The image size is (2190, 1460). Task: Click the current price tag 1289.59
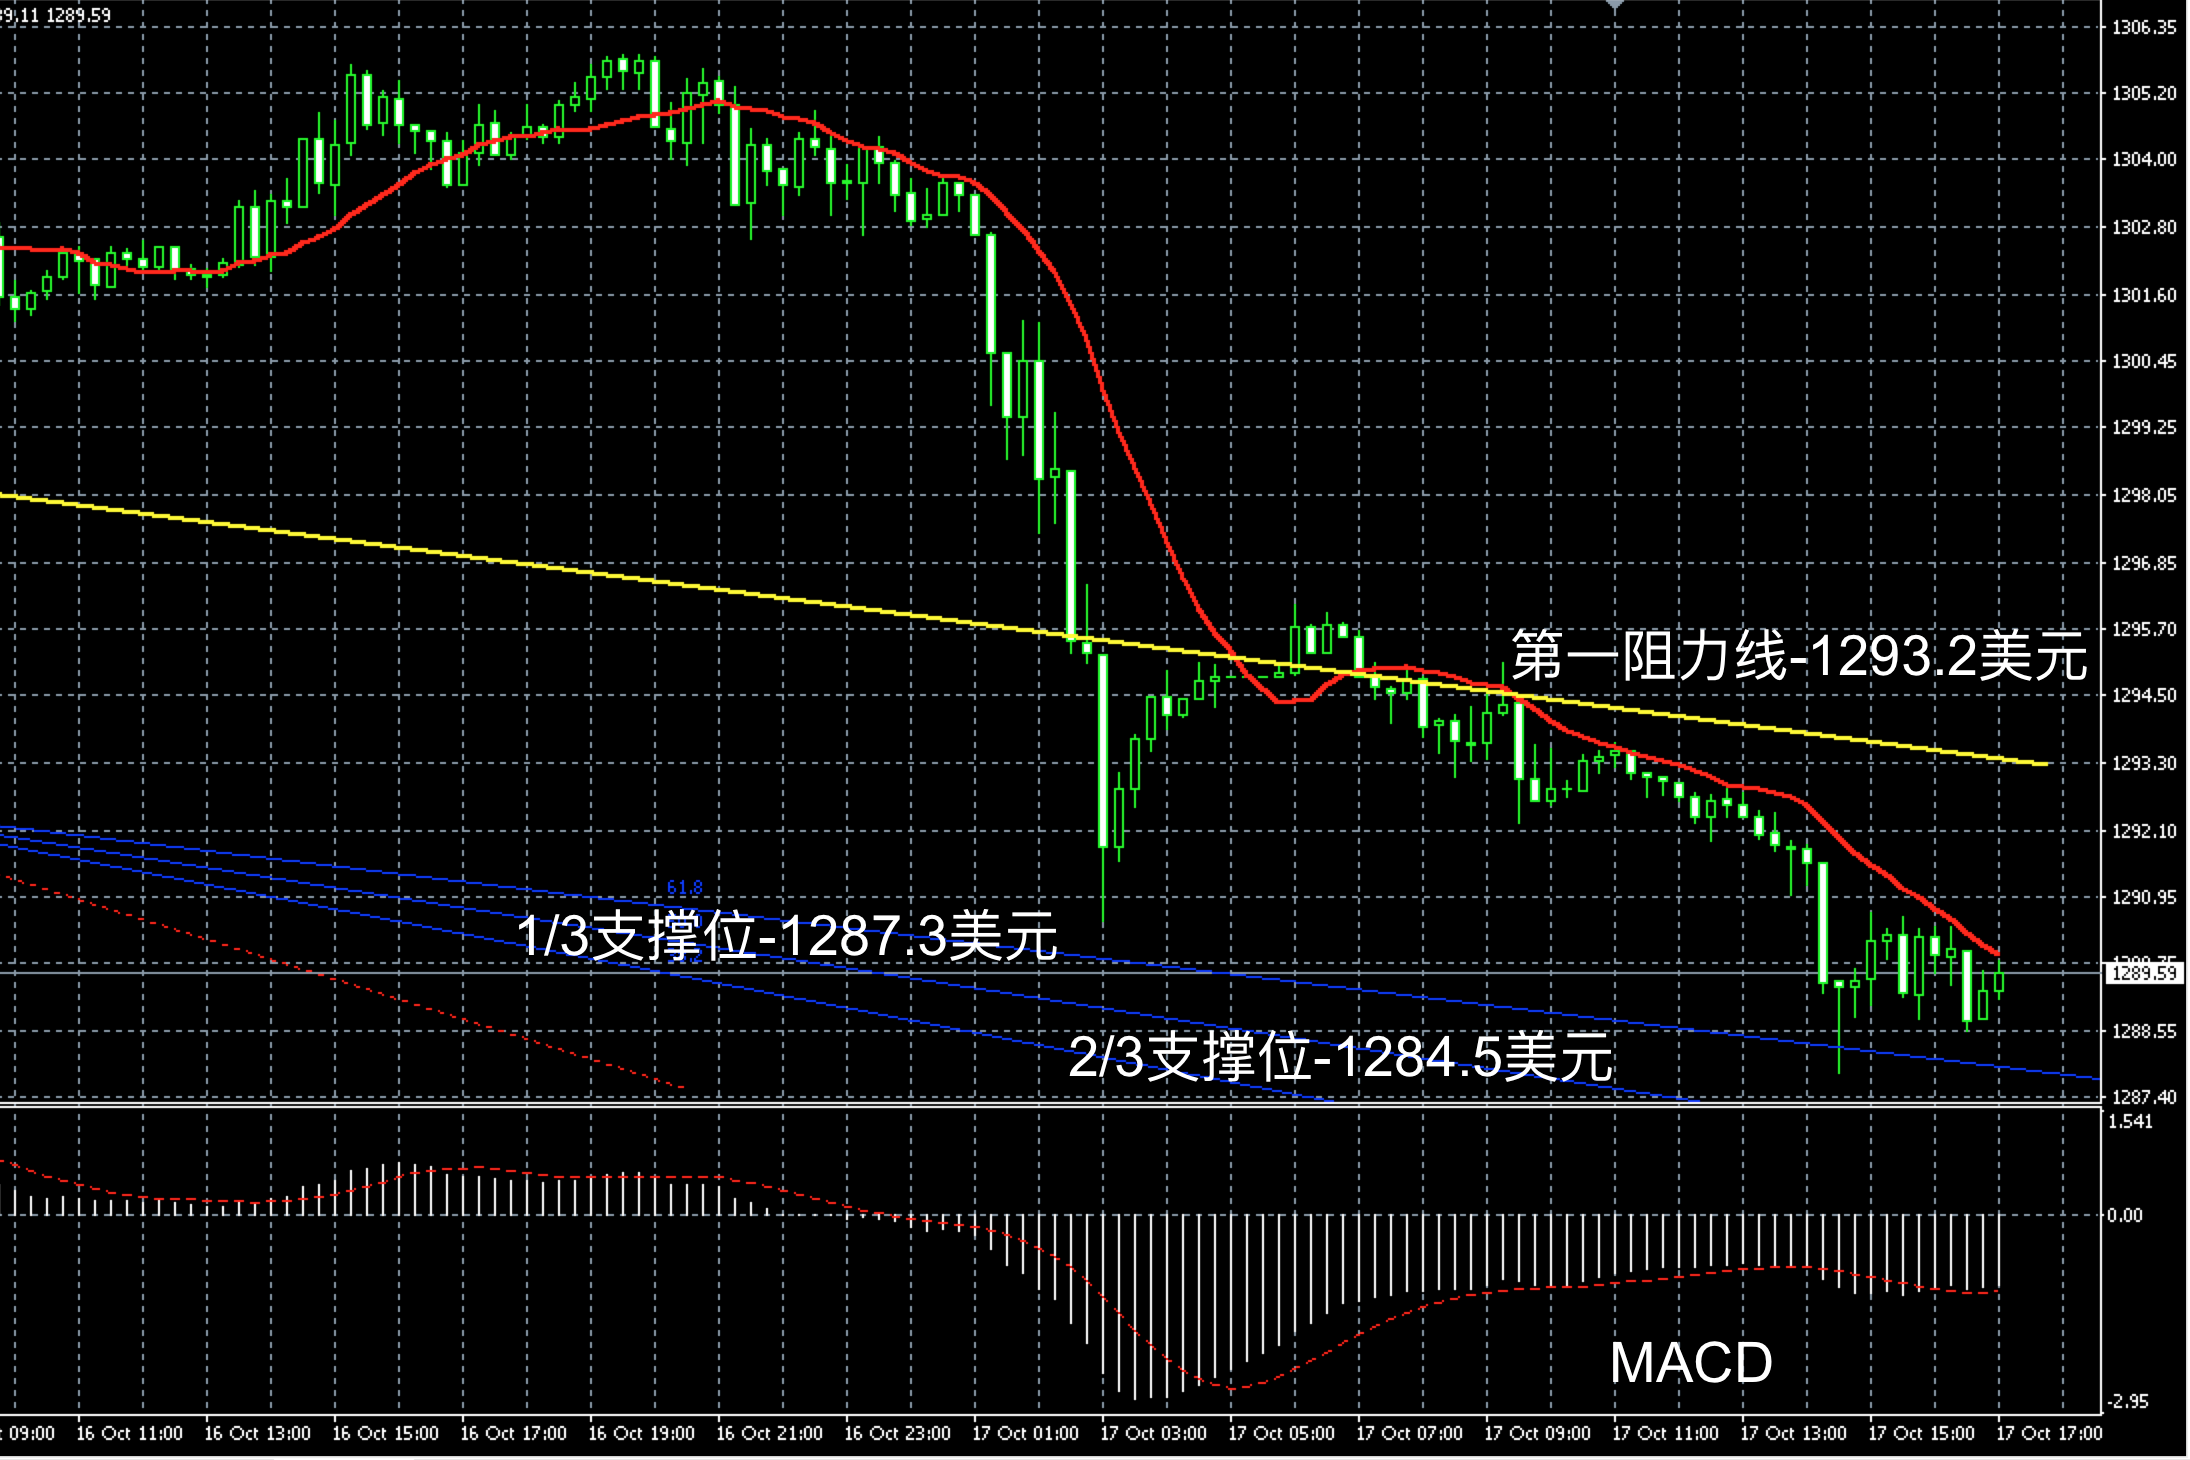click(x=2144, y=972)
